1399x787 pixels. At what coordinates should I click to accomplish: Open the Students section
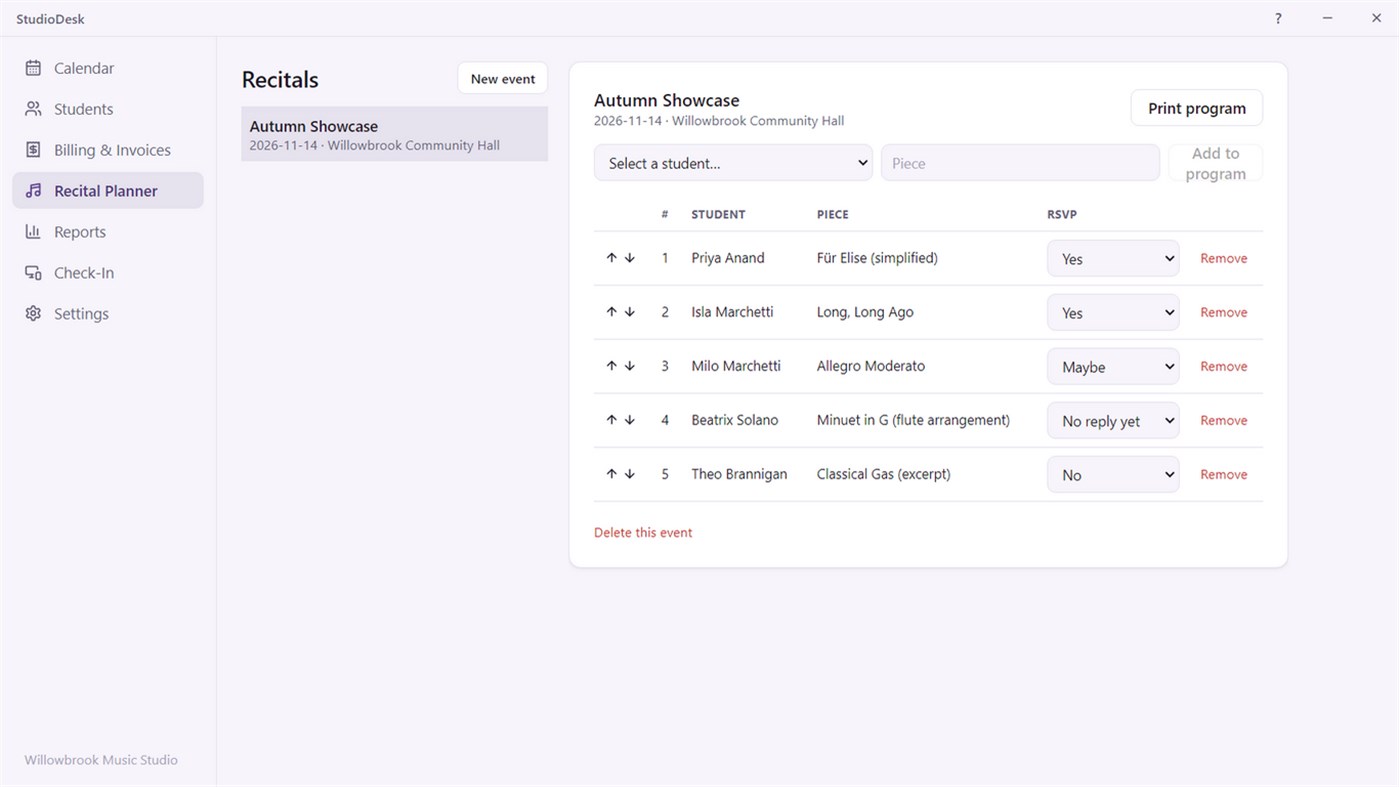pos(108,109)
